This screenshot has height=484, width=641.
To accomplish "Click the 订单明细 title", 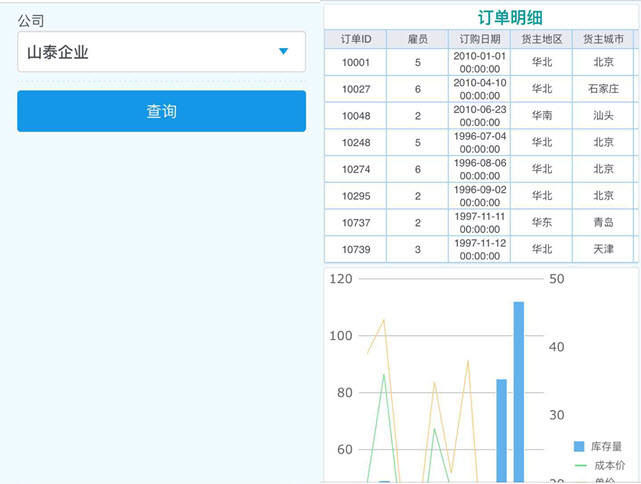I will coord(510,18).
